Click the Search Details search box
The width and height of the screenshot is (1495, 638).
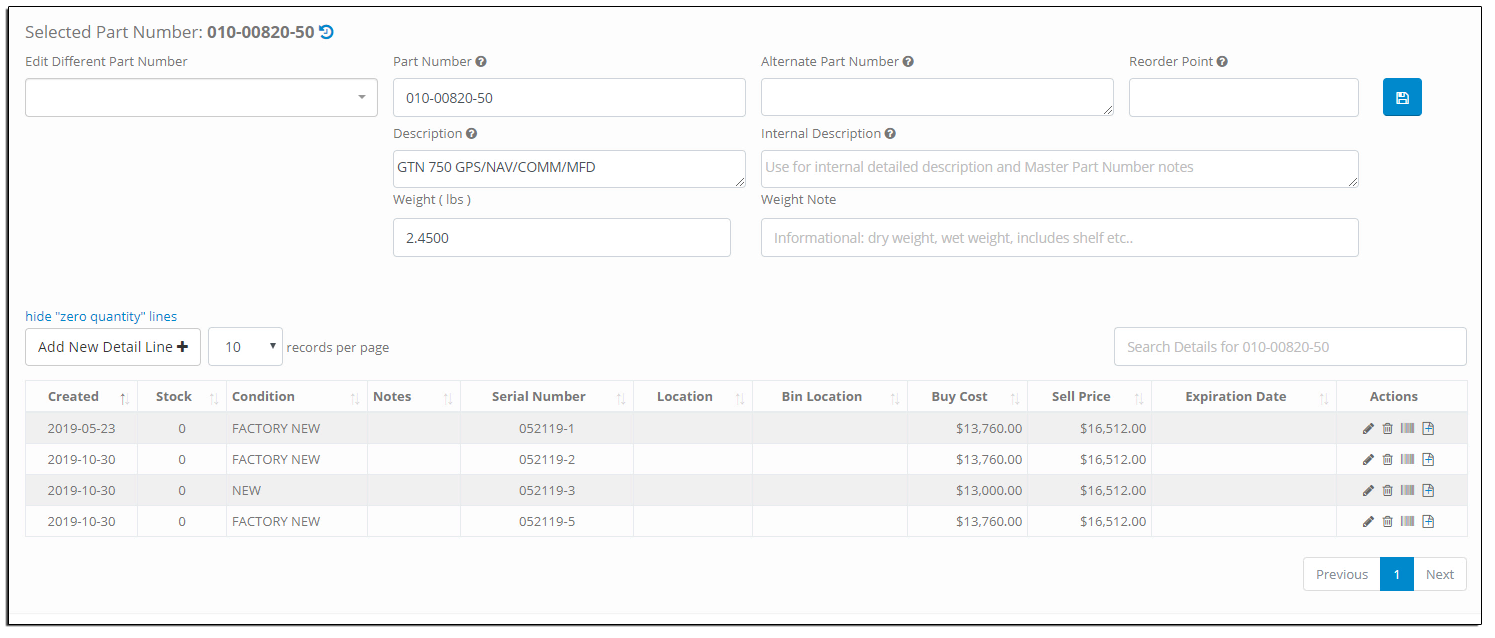click(x=1290, y=347)
